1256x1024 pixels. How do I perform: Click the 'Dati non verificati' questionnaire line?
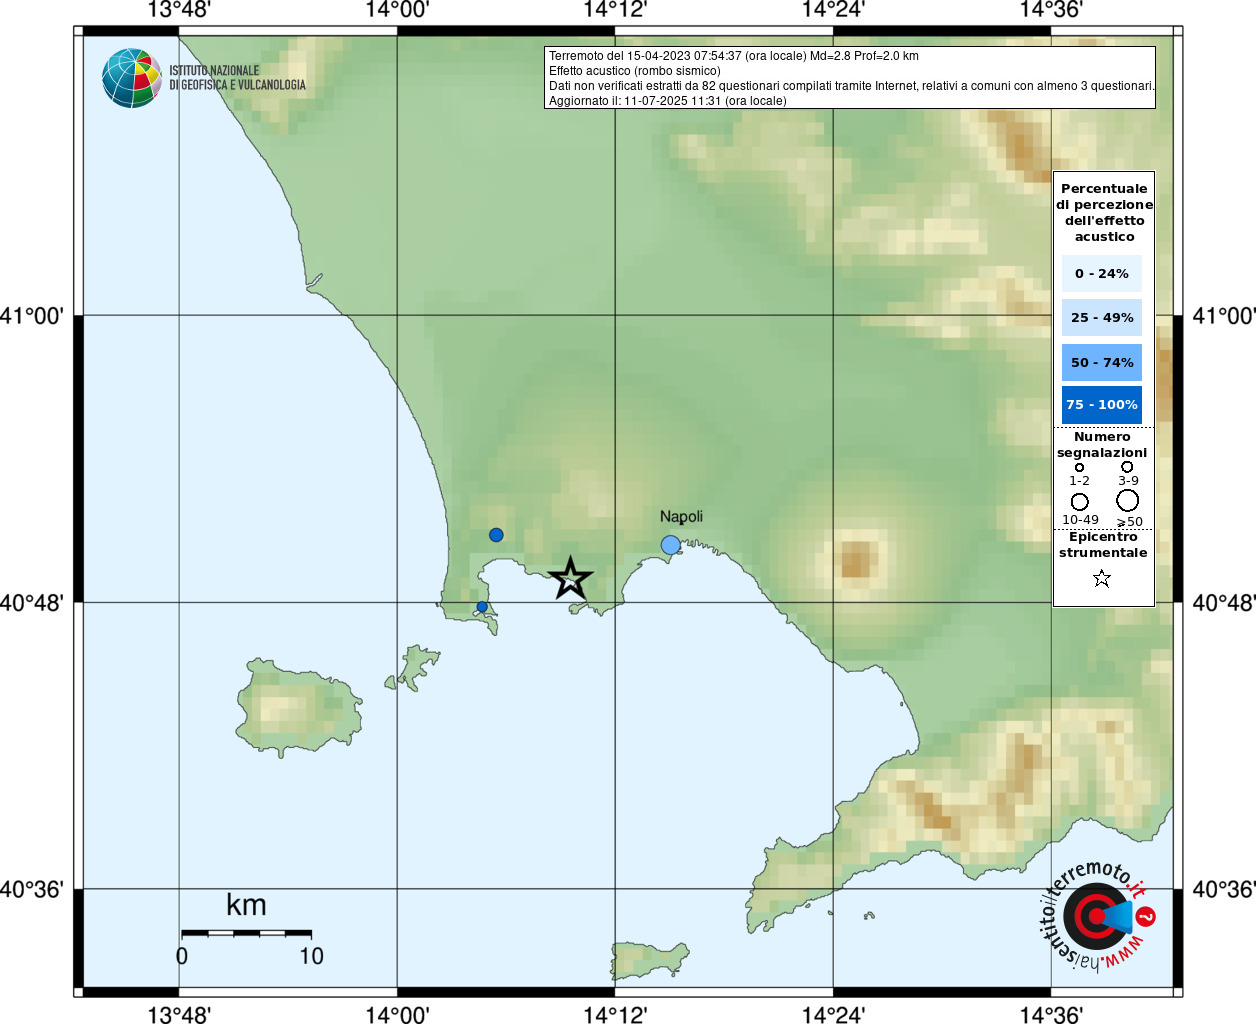pyautogui.click(x=852, y=86)
